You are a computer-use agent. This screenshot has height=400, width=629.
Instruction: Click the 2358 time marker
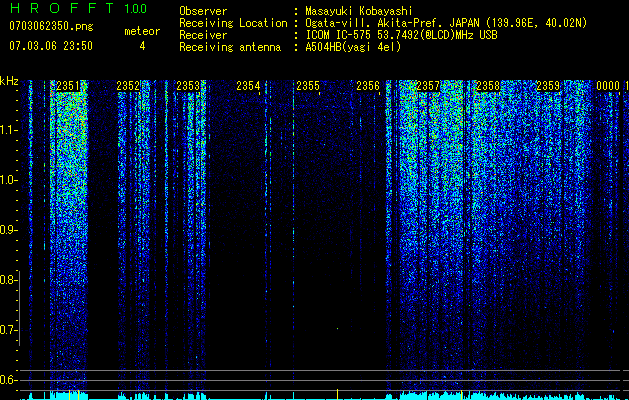click(488, 86)
